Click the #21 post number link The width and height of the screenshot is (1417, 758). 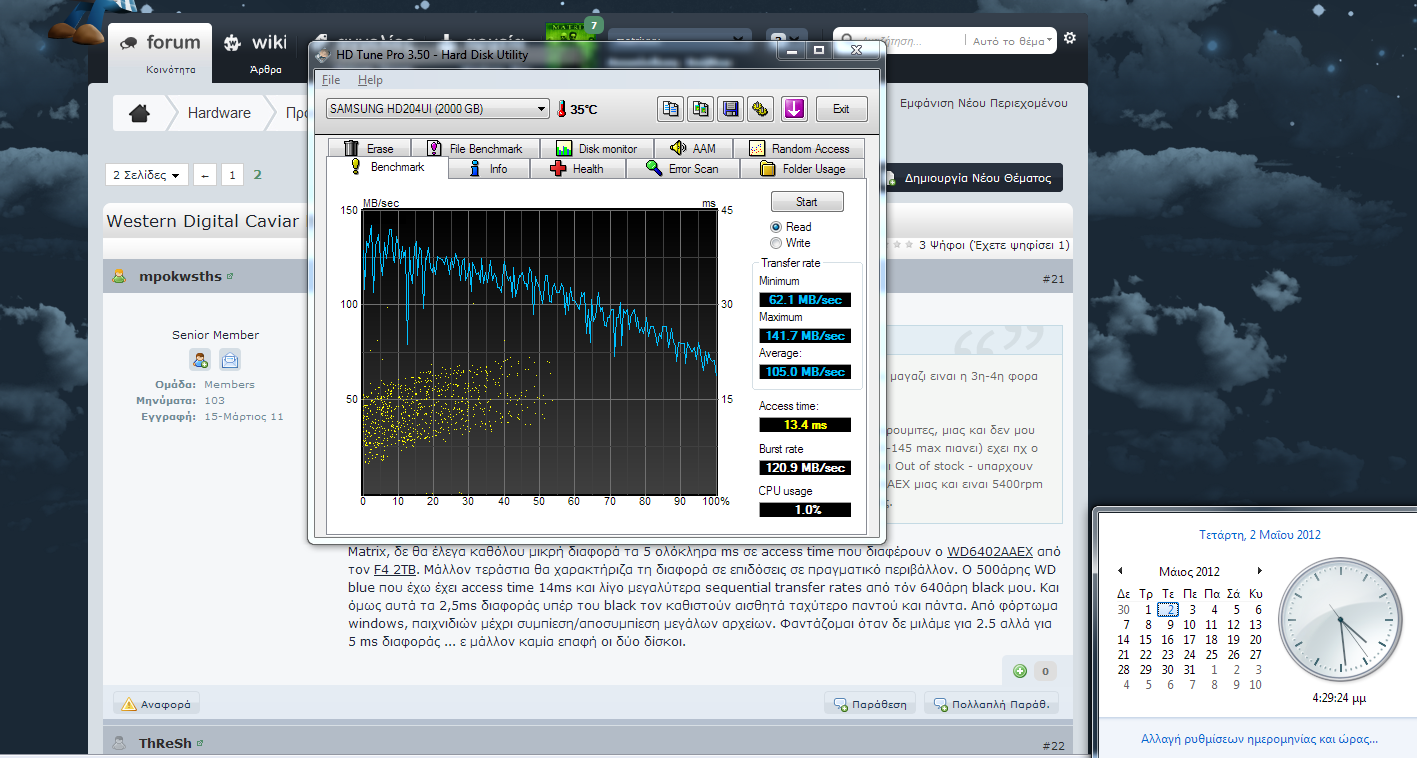tap(1053, 279)
